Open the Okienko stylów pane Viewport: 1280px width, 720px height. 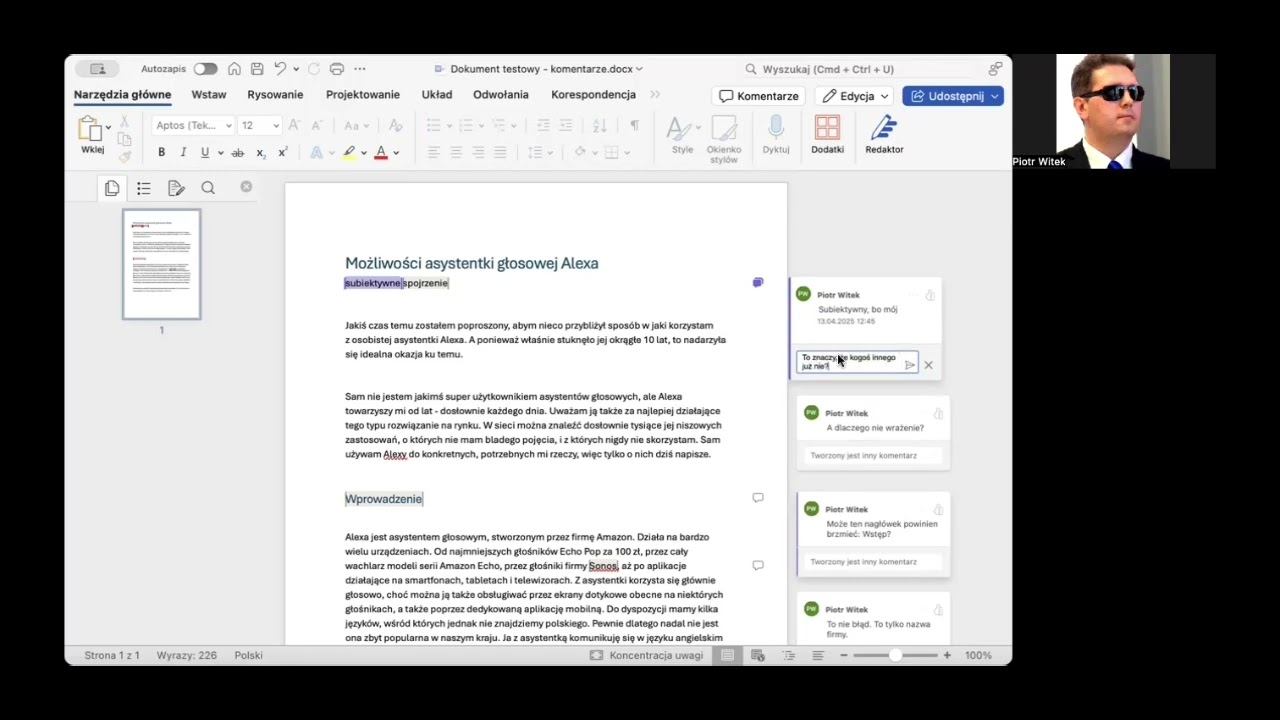(x=724, y=139)
